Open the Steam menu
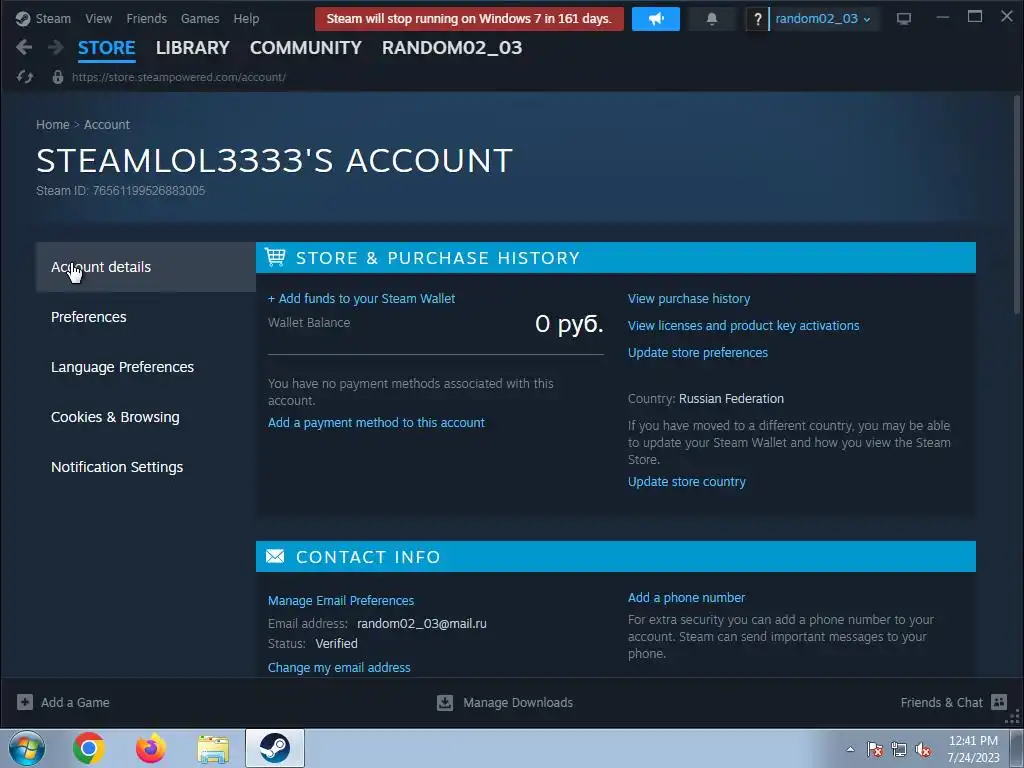 pos(53,18)
